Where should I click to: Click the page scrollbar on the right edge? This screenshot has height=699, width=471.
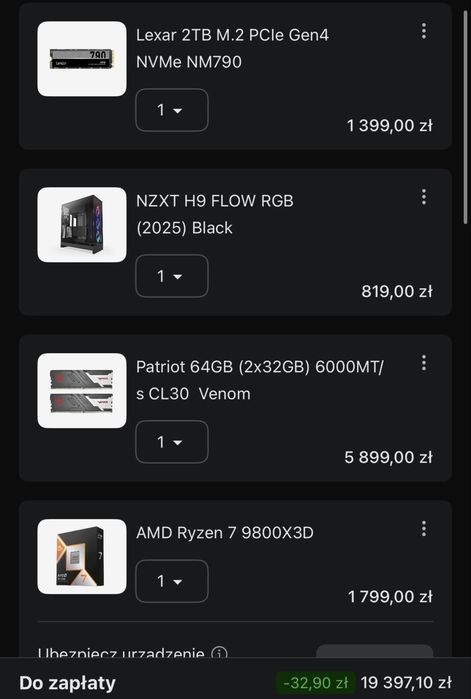(465, 116)
